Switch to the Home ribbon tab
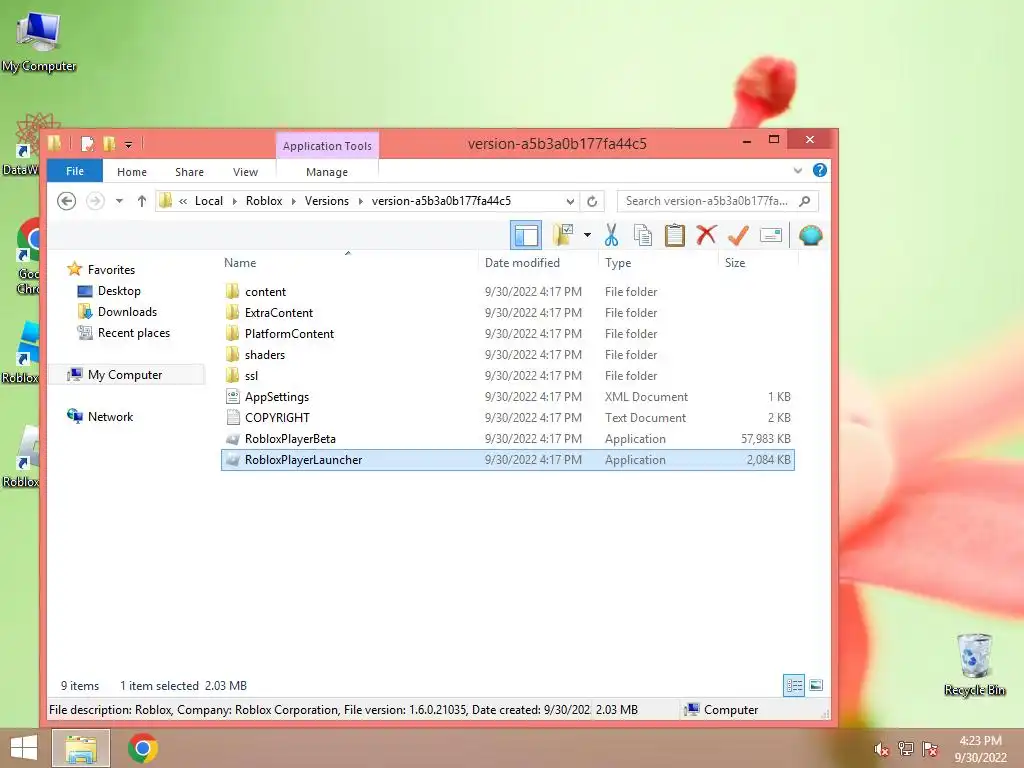 (132, 172)
